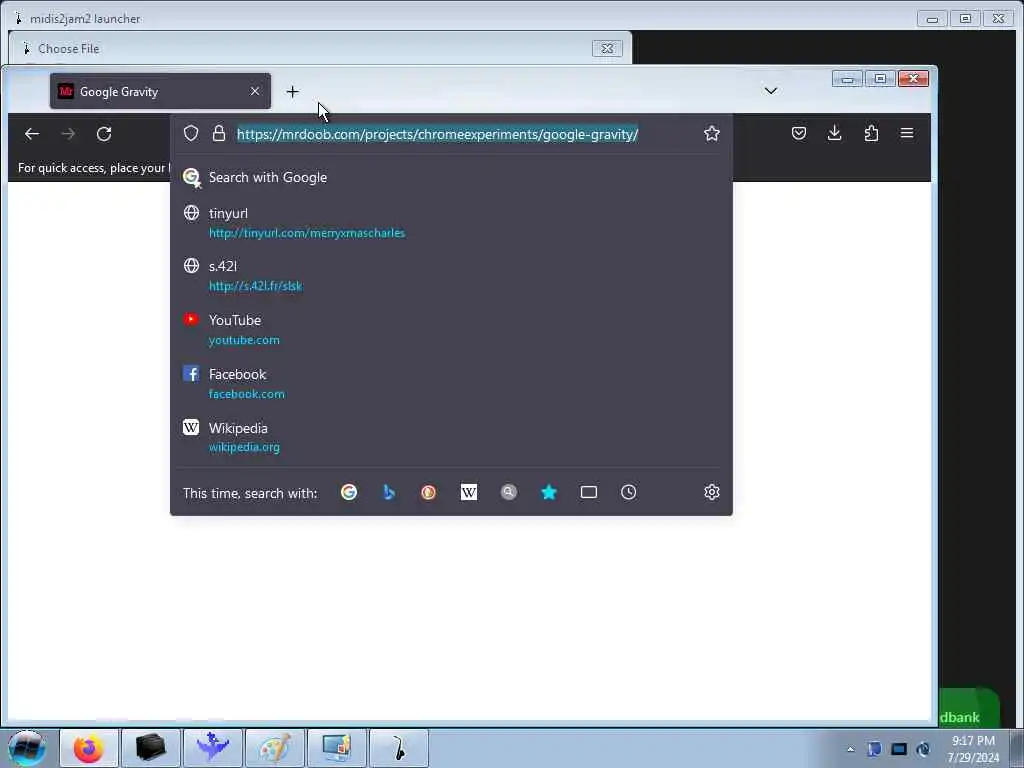Click the s.42l.fr/slsk link
Screen dimensions: 1024x768
[255, 286]
